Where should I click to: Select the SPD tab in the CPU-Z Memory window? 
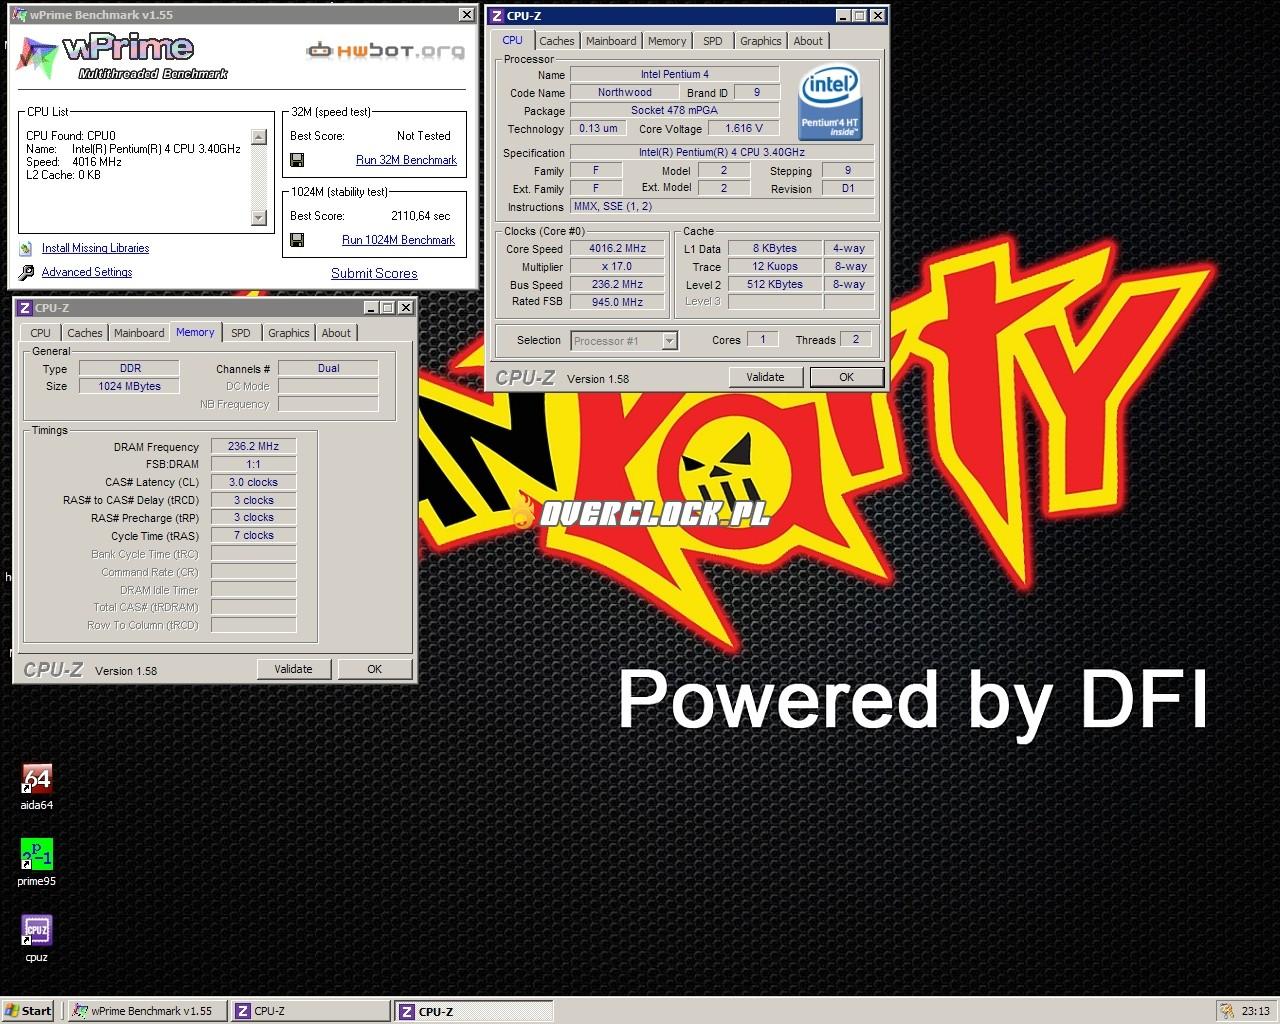point(241,333)
